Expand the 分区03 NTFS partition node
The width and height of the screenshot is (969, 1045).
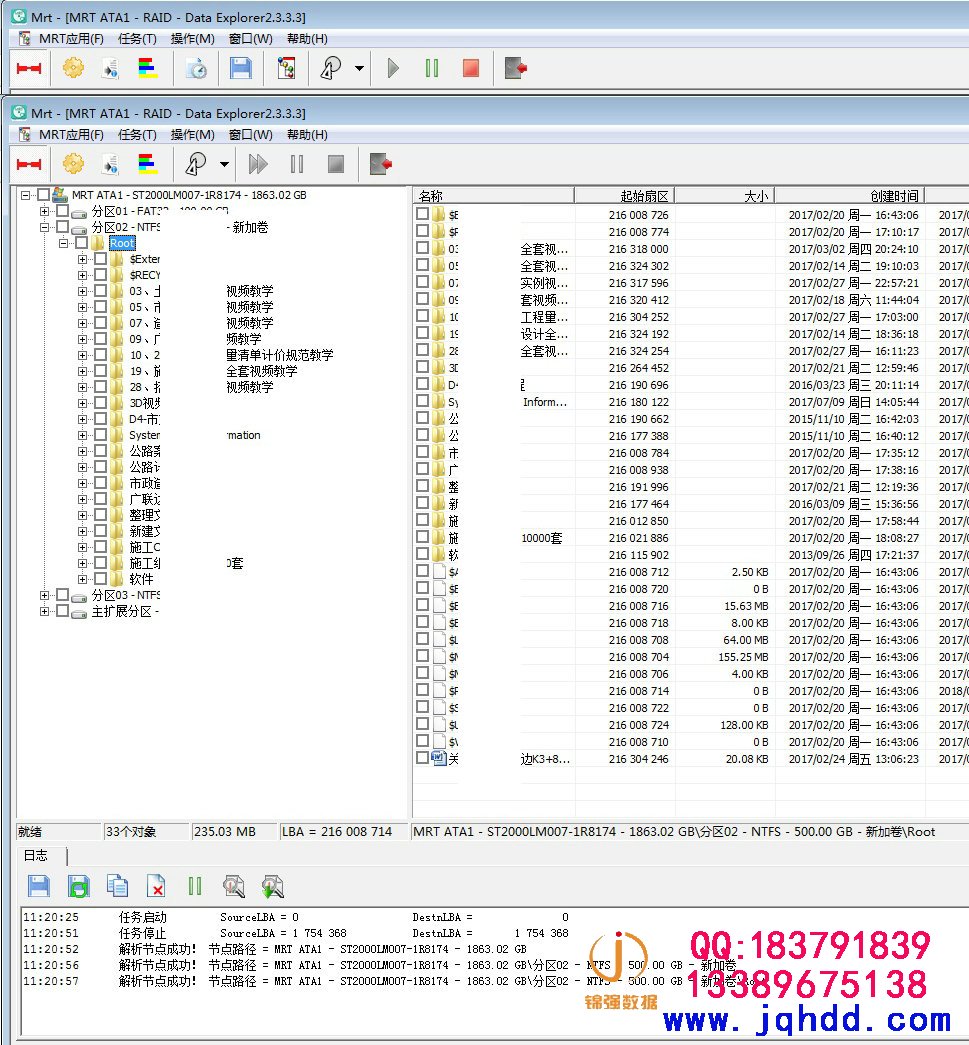[44, 595]
